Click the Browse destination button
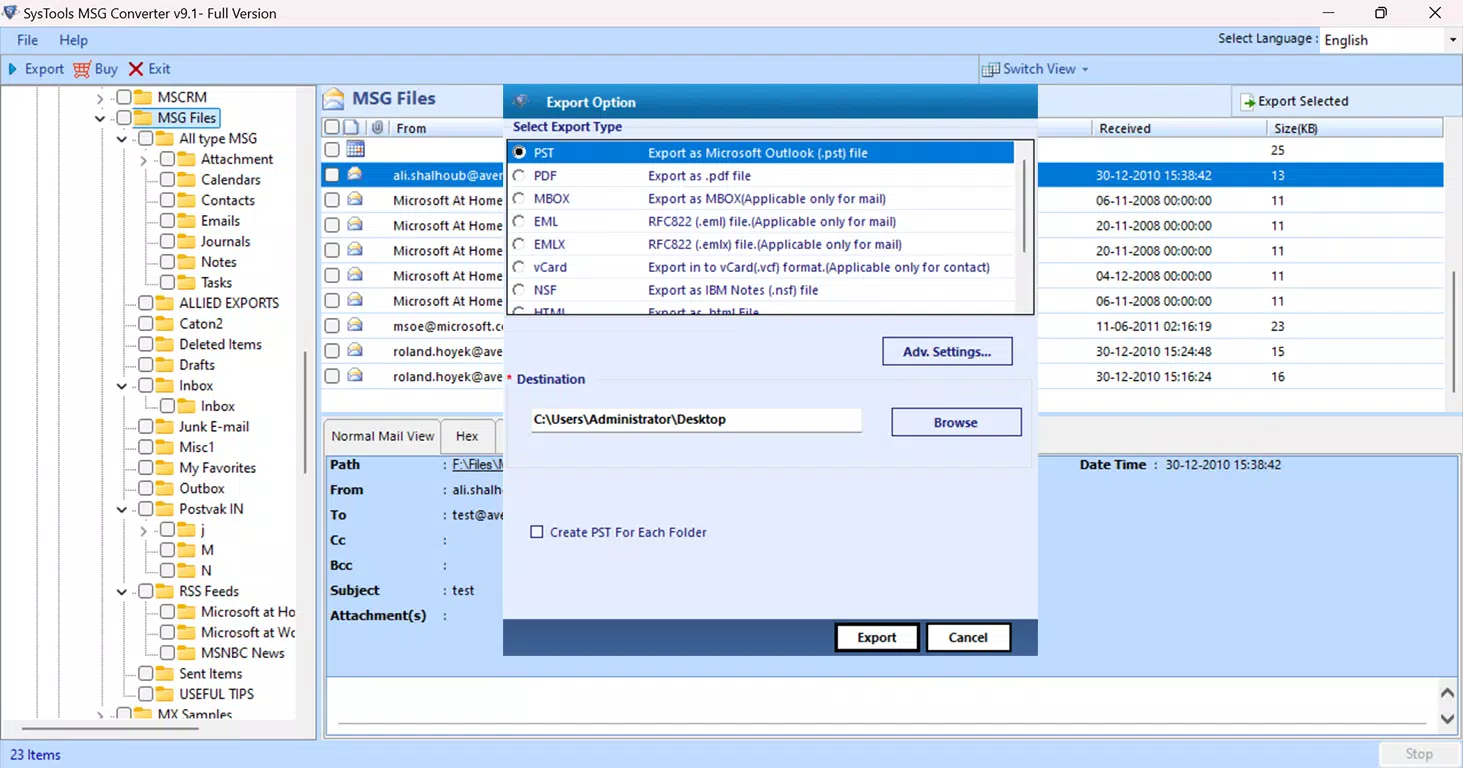This screenshot has width=1463, height=768. coord(956,422)
